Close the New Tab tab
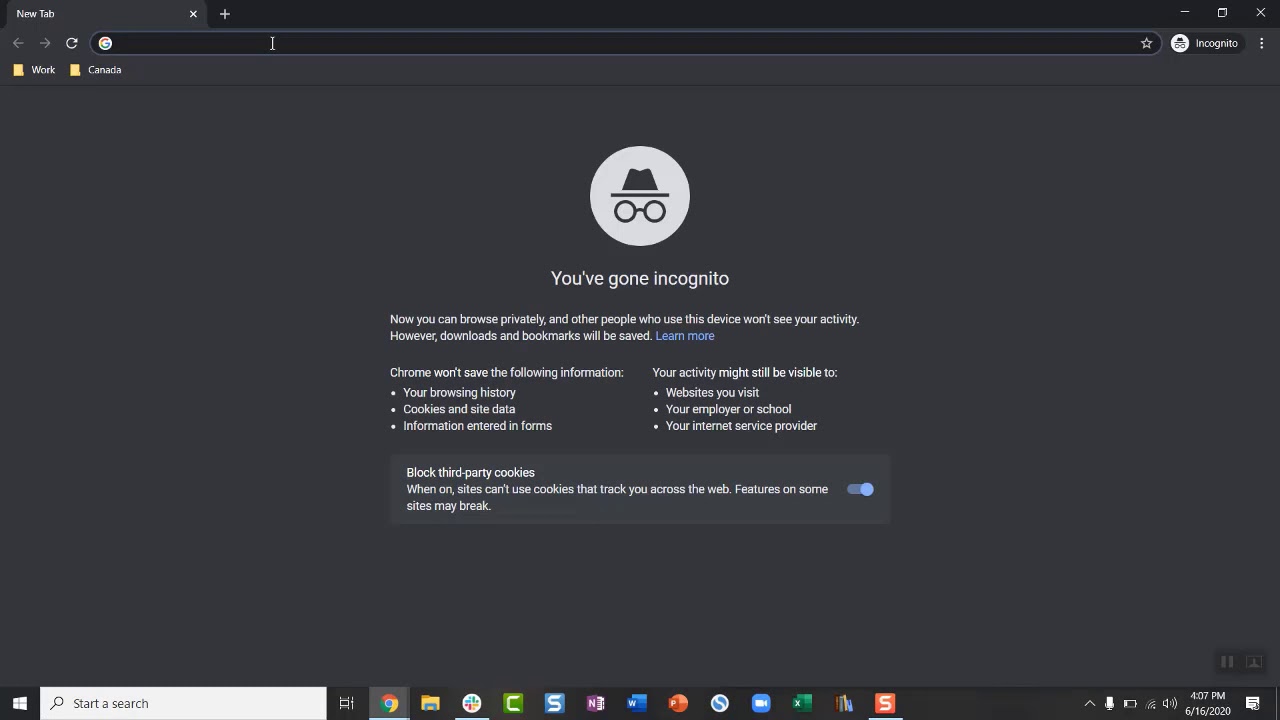The width and height of the screenshot is (1280, 720). (193, 14)
